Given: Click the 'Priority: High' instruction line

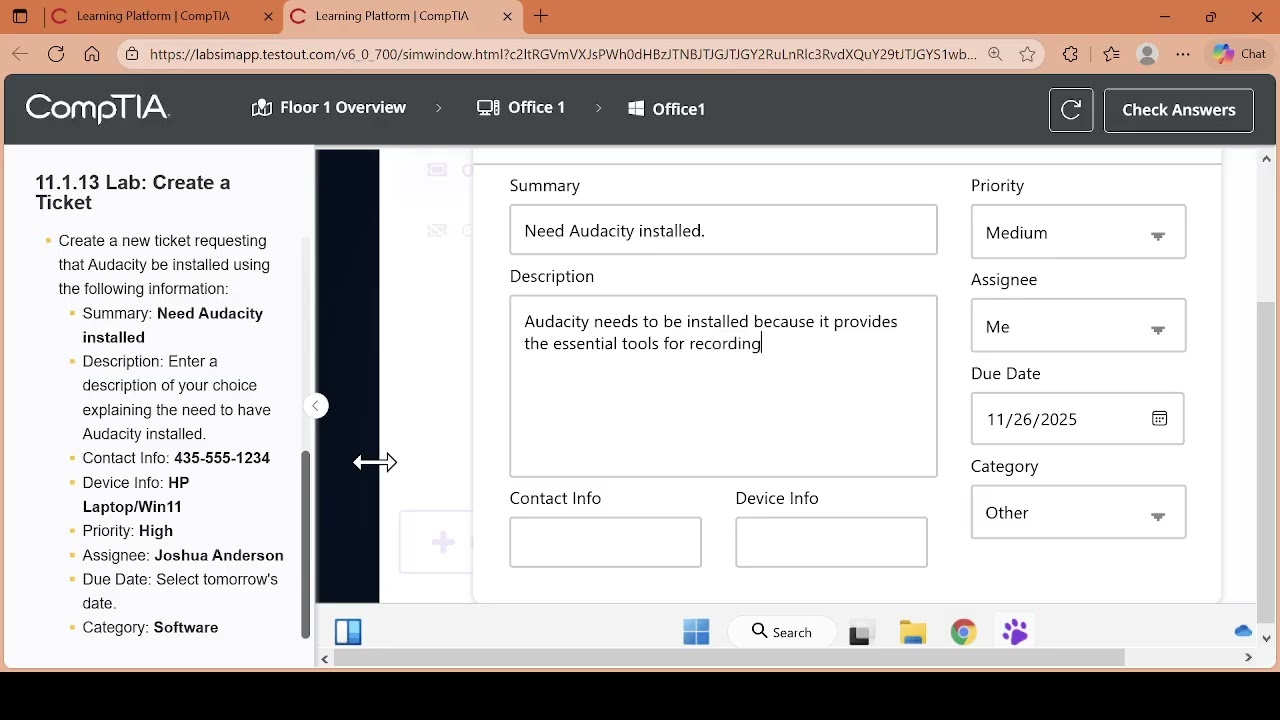Looking at the screenshot, I should tap(128, 531).
